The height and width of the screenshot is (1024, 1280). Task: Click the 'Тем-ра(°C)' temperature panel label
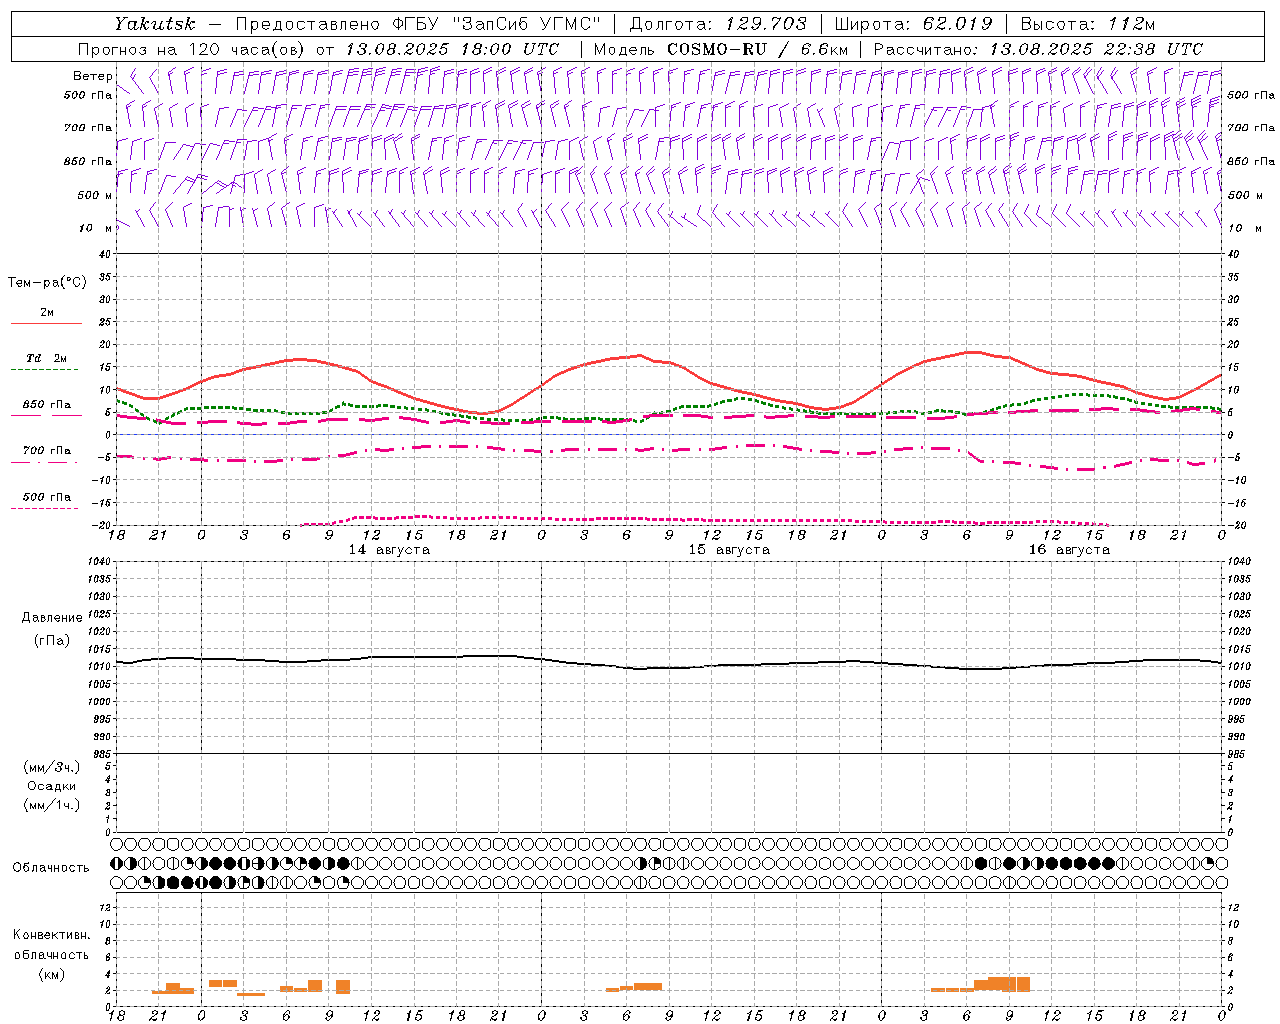tap(47, 283)
